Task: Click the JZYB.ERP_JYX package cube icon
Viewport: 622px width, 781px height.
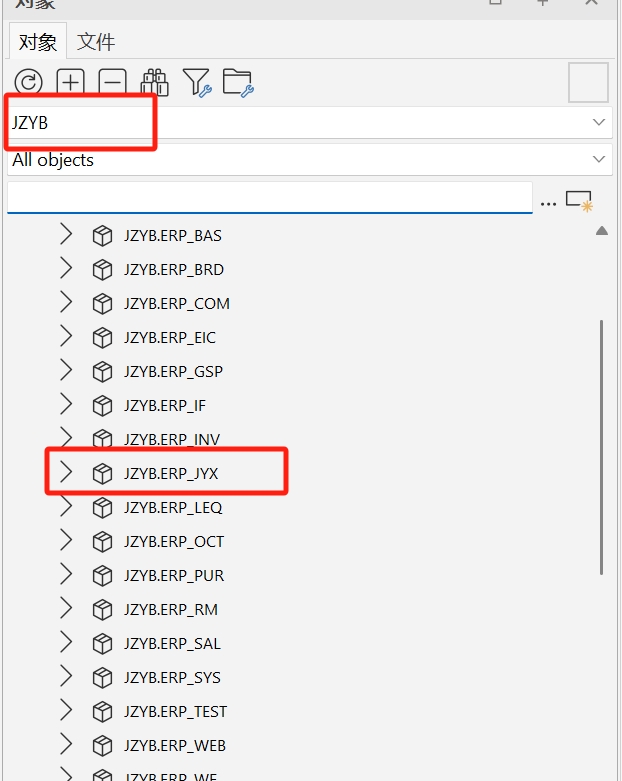Action: click(x=102, y=474)
